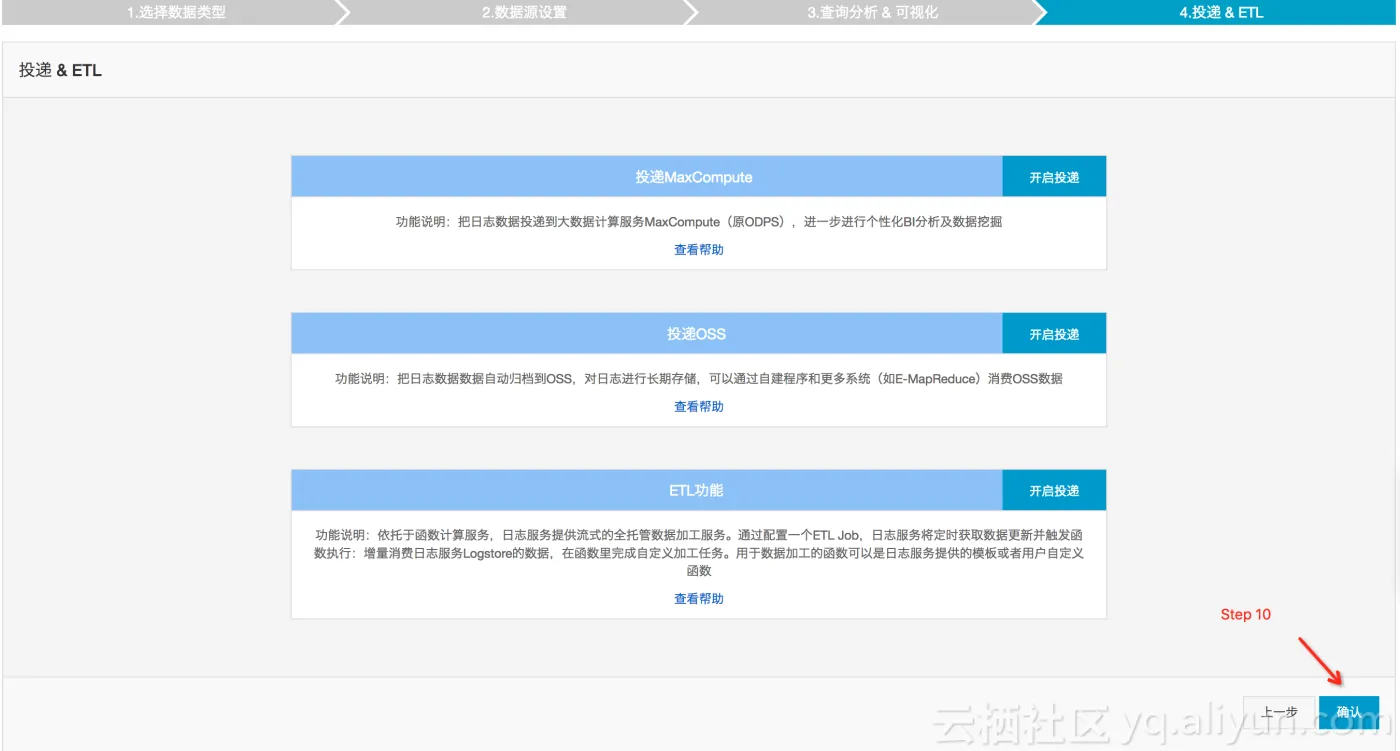Click 开启投递 for 投递MaxCompute

point(1054,177)
